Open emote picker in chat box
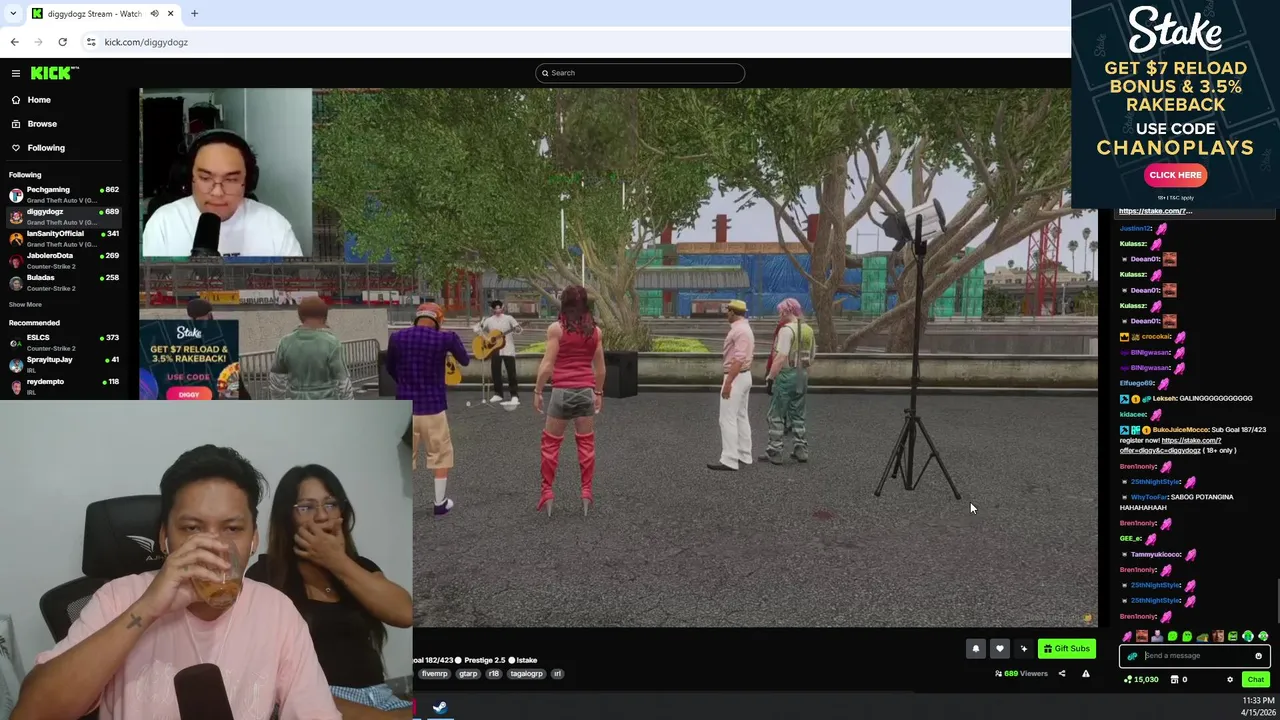 pos(1258,656)
